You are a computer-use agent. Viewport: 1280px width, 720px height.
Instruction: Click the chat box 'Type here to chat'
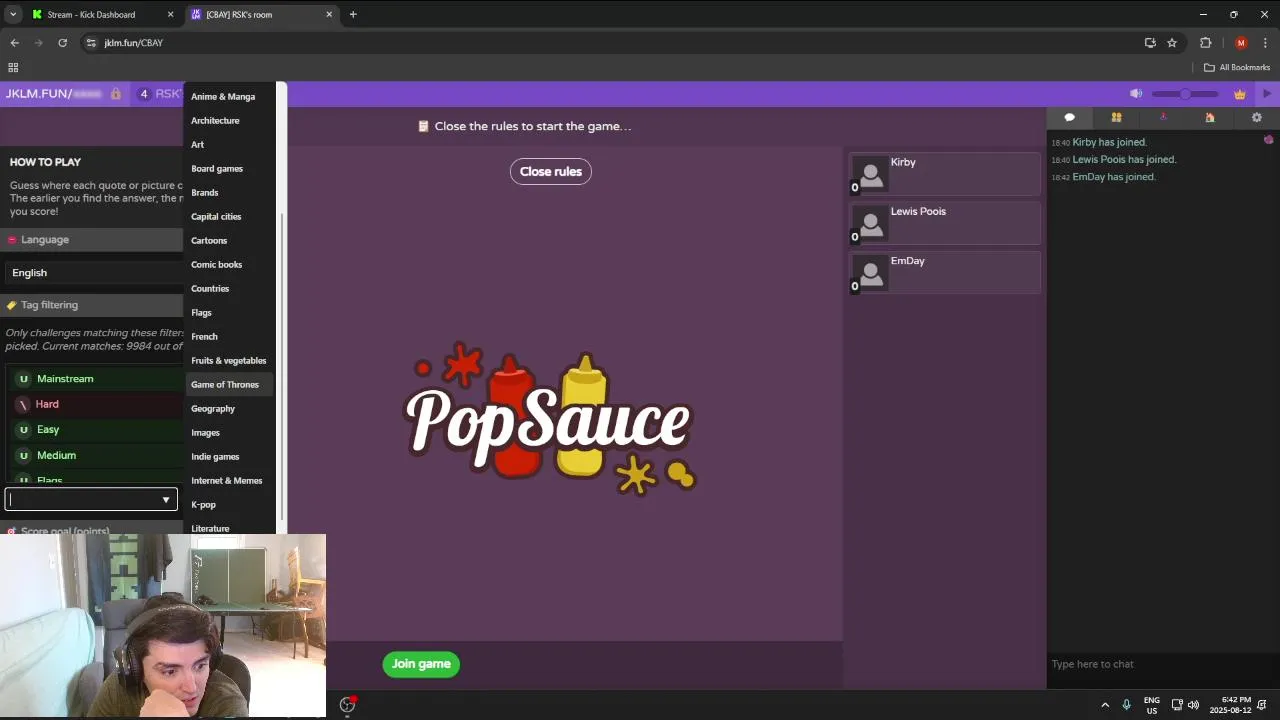coord(1161,664)
